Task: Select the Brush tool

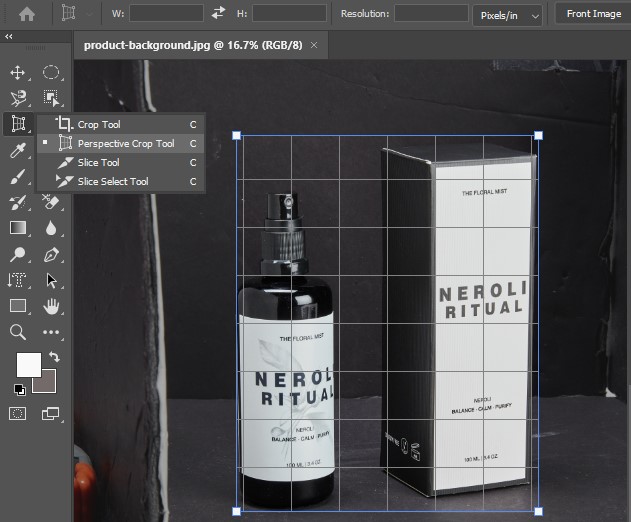Action: (18, 176)
